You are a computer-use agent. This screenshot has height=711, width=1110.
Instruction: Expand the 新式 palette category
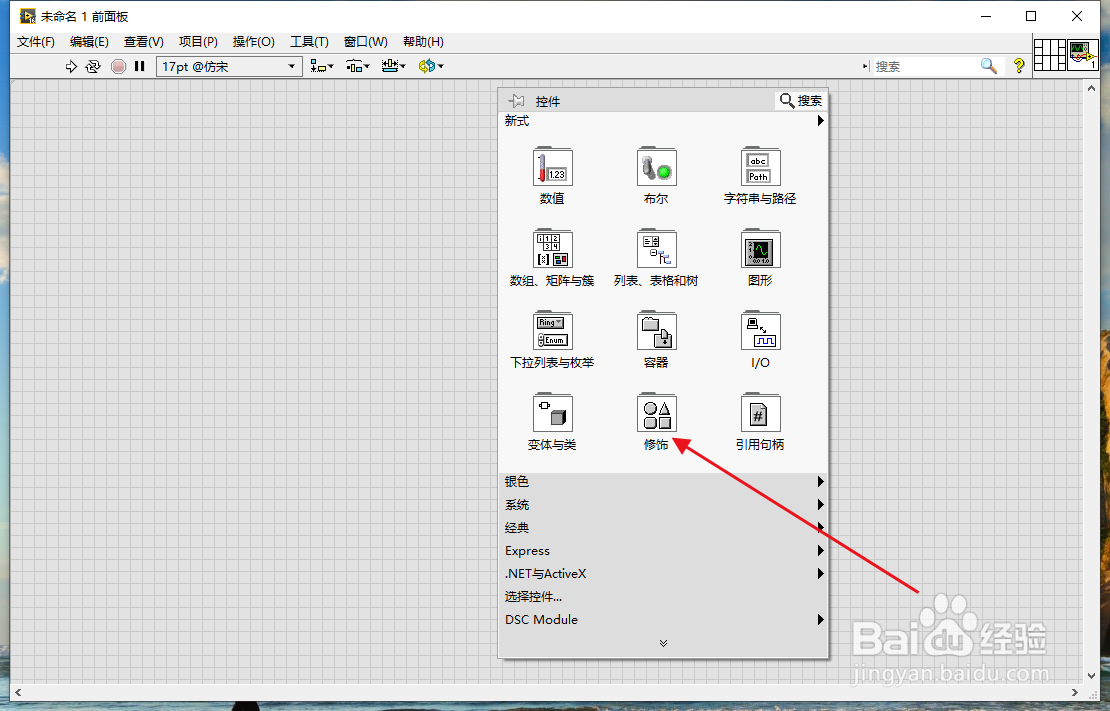click(x=663, y=121)
